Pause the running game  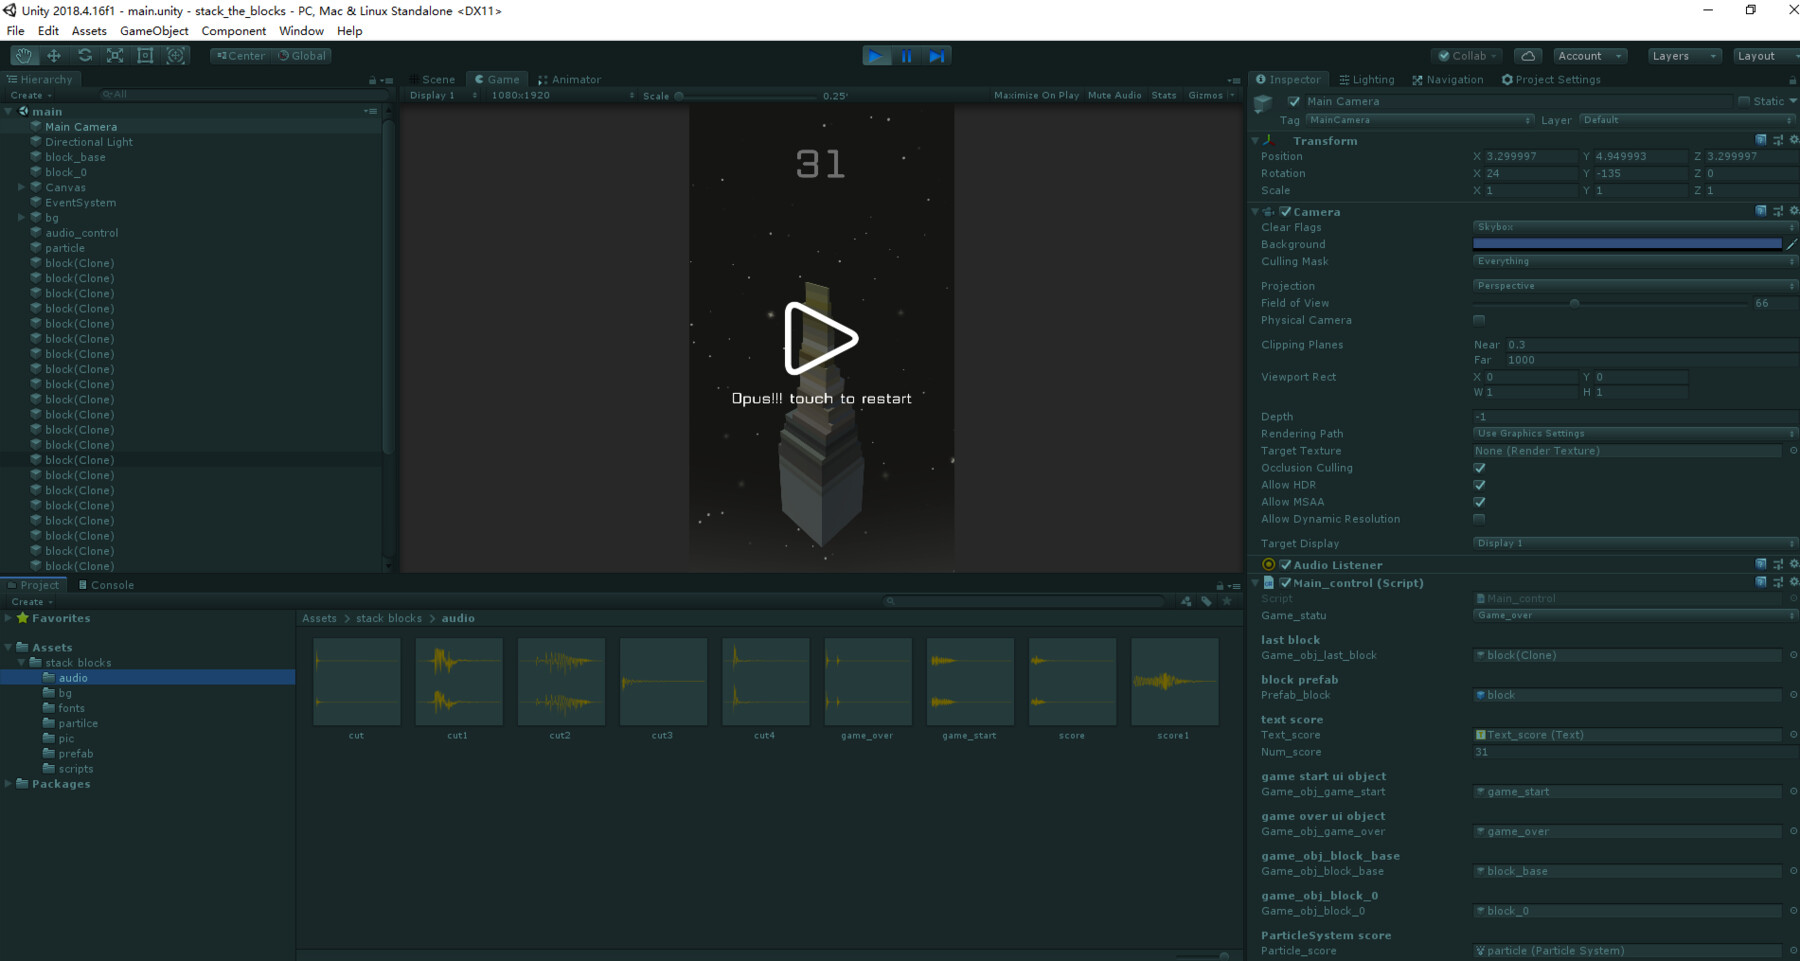906,55
